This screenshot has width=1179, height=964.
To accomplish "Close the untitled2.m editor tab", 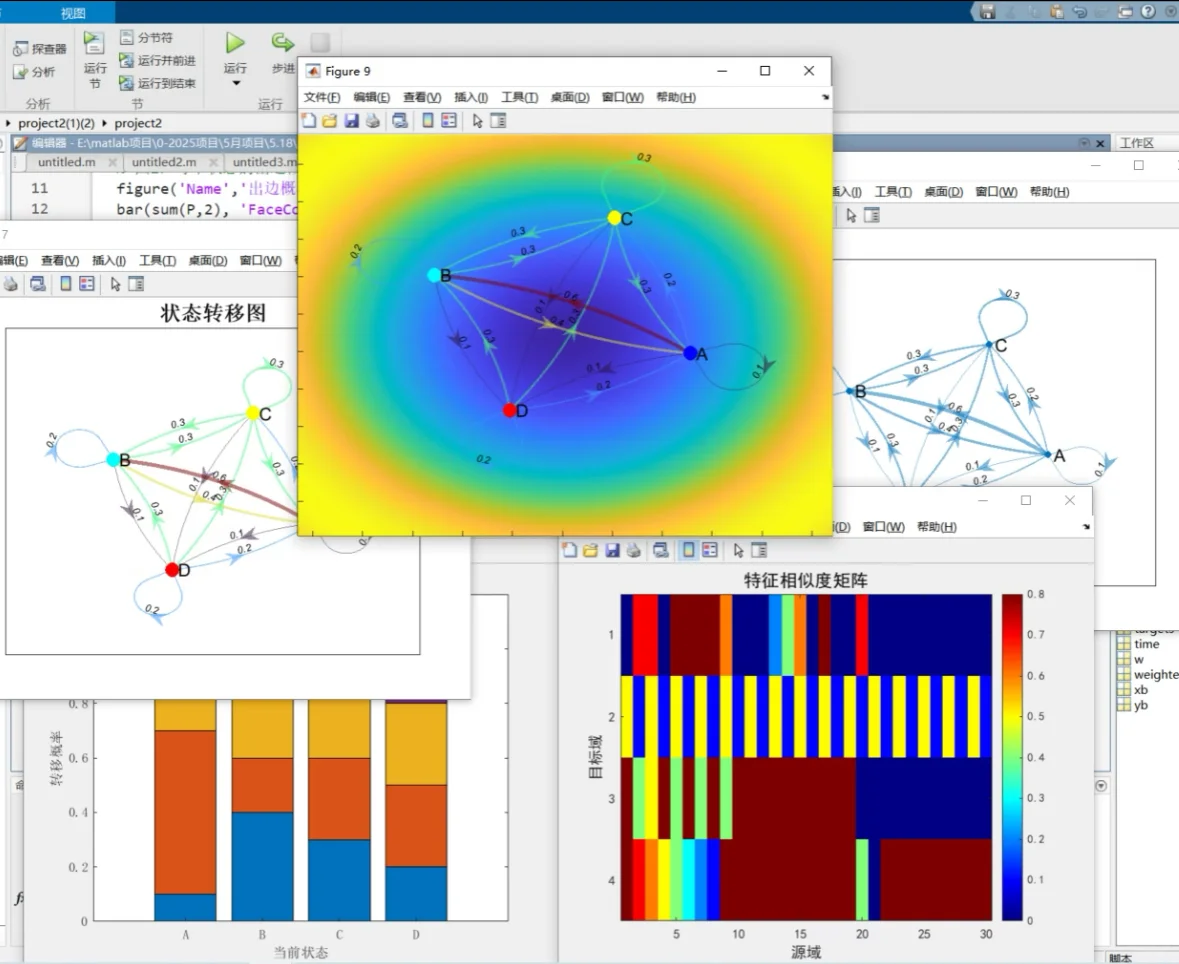I will [x=213, y=162].
